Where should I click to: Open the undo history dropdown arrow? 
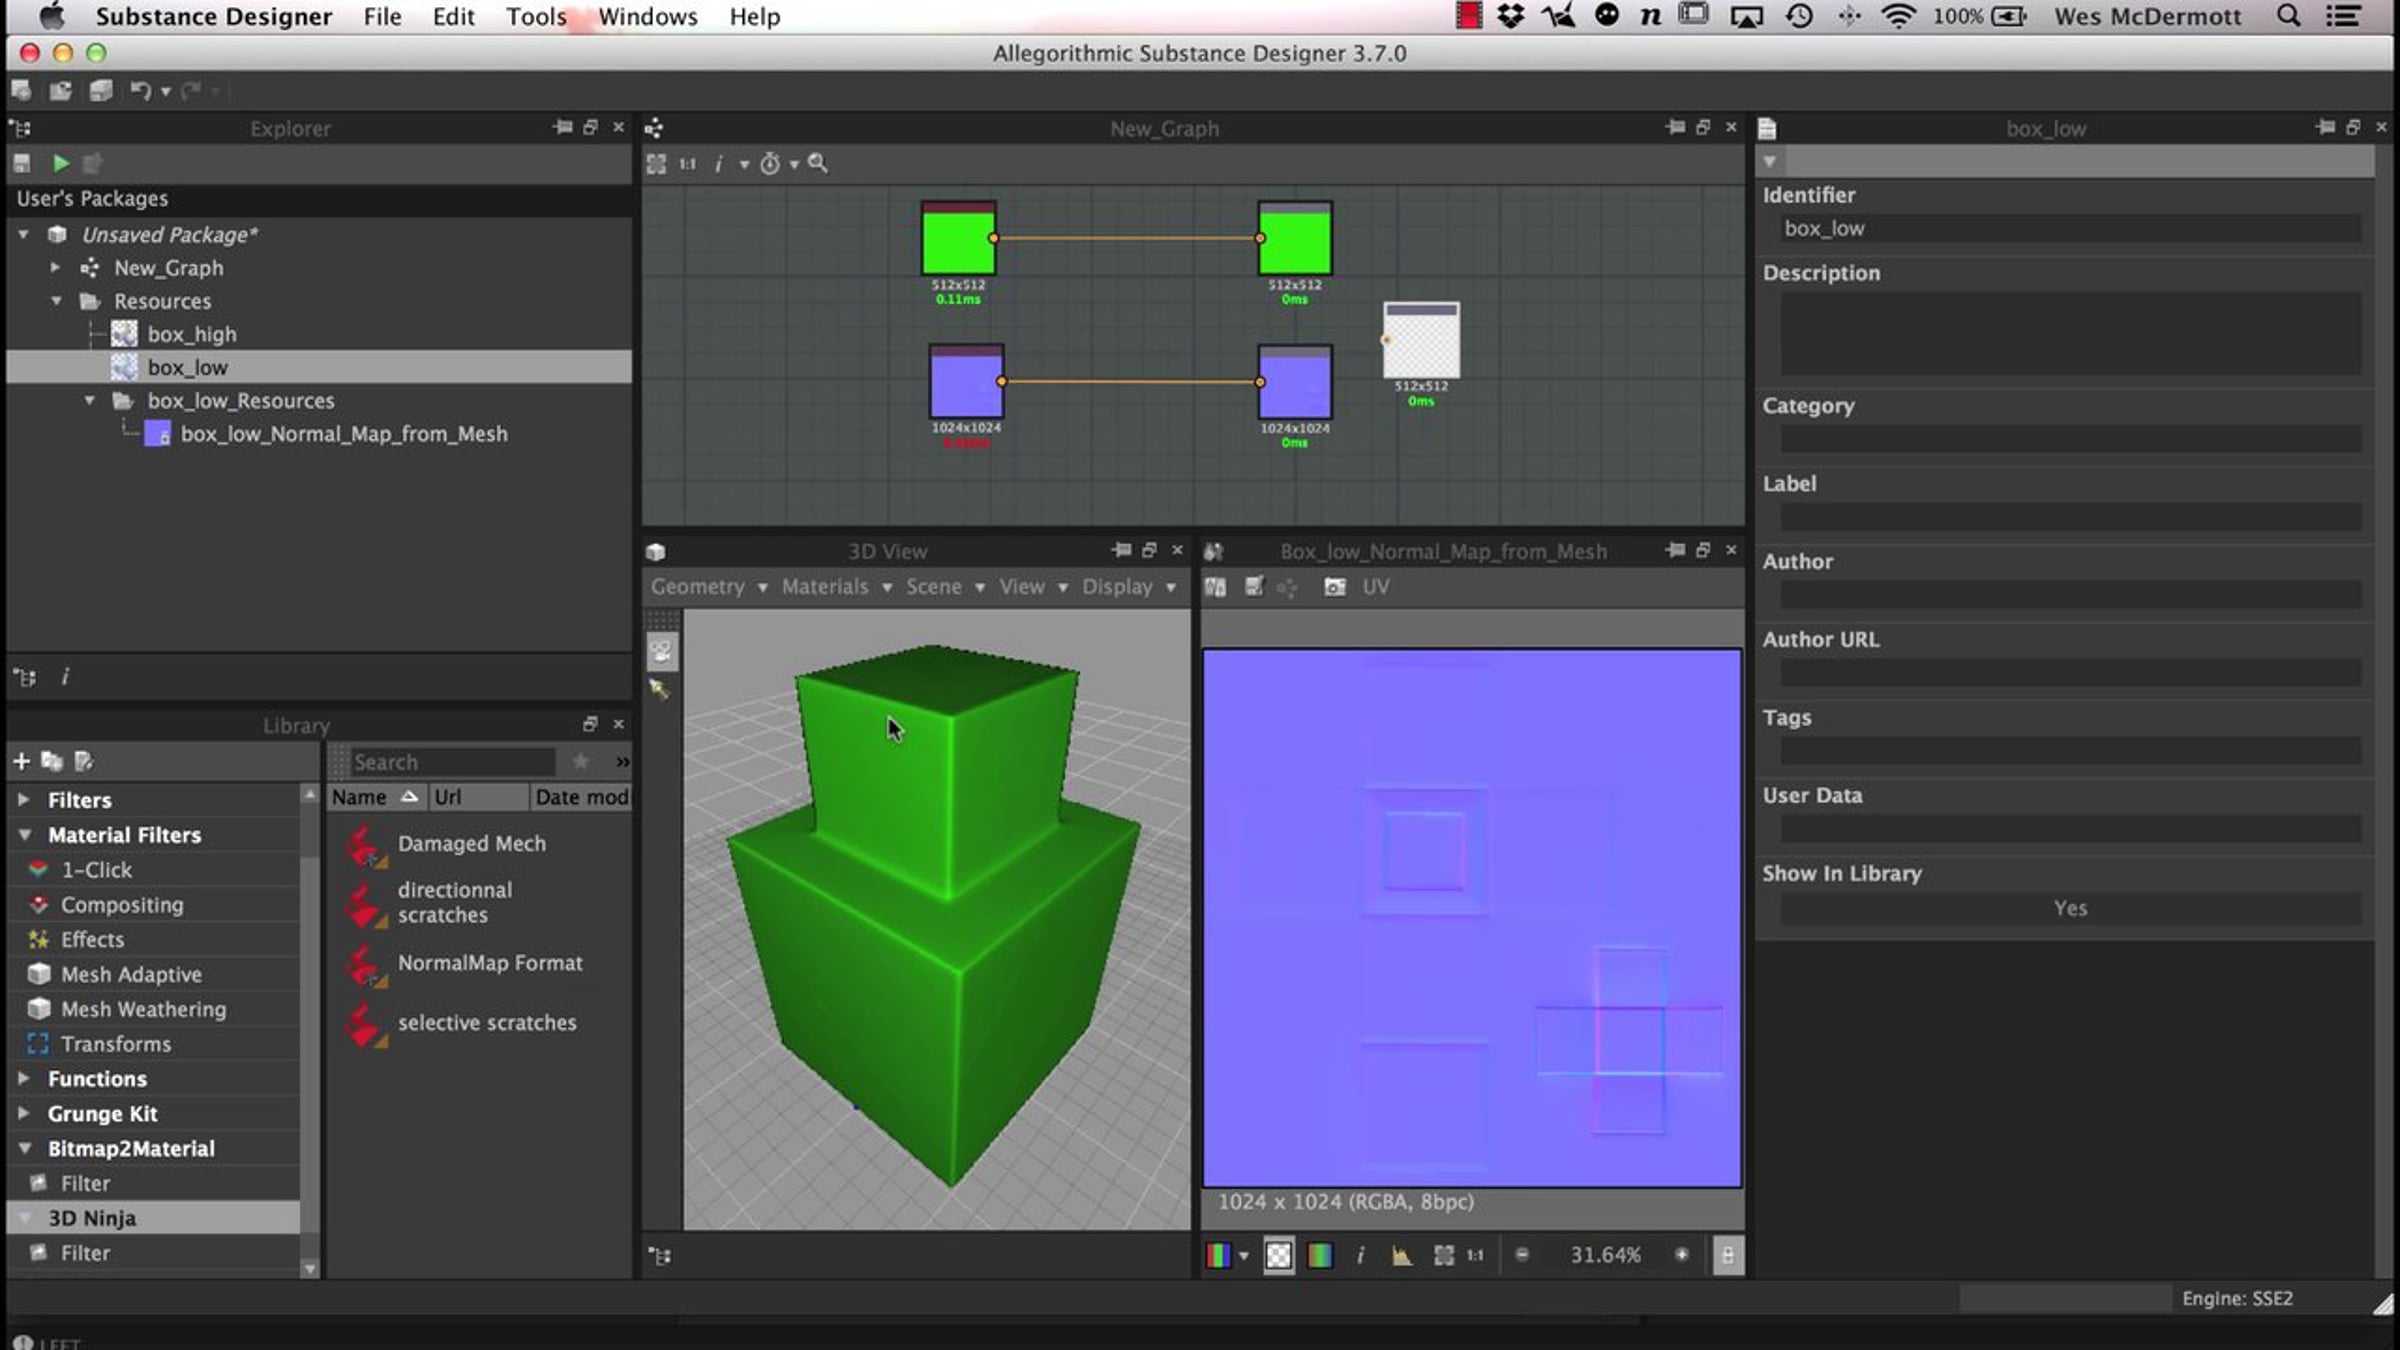[x=166, y=92]
